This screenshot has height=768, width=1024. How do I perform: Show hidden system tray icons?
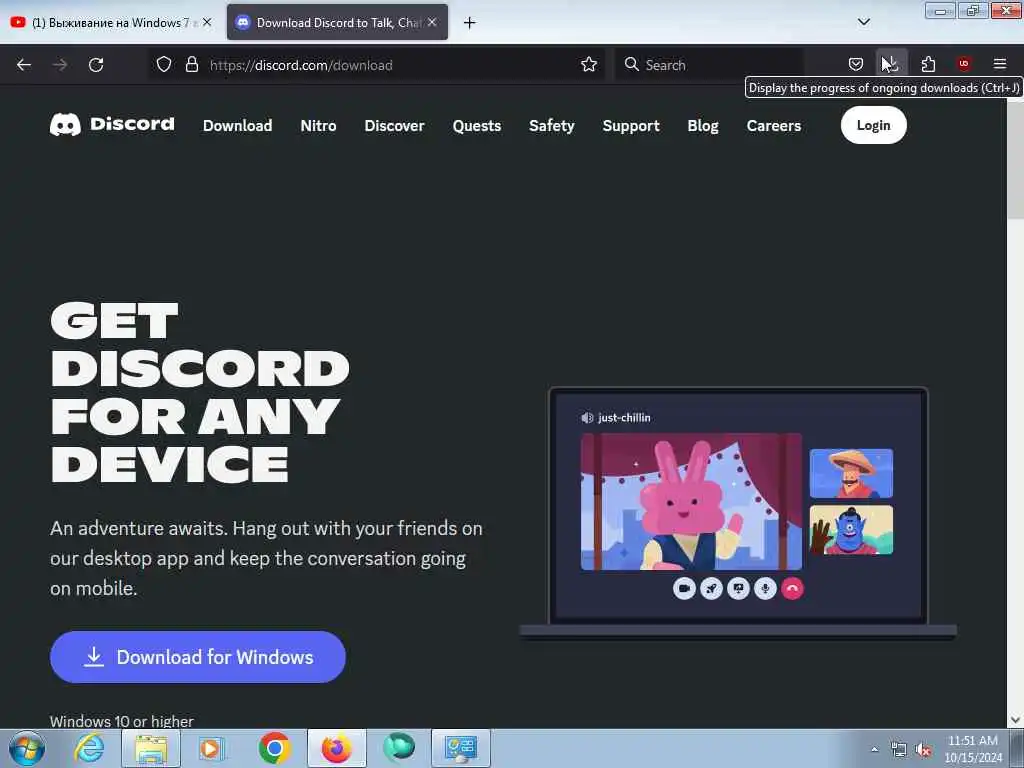click(x=874, y=749)
